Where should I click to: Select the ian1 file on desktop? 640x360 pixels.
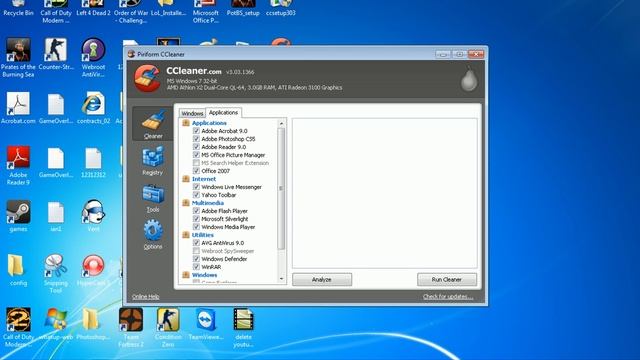tap(56, 216)
